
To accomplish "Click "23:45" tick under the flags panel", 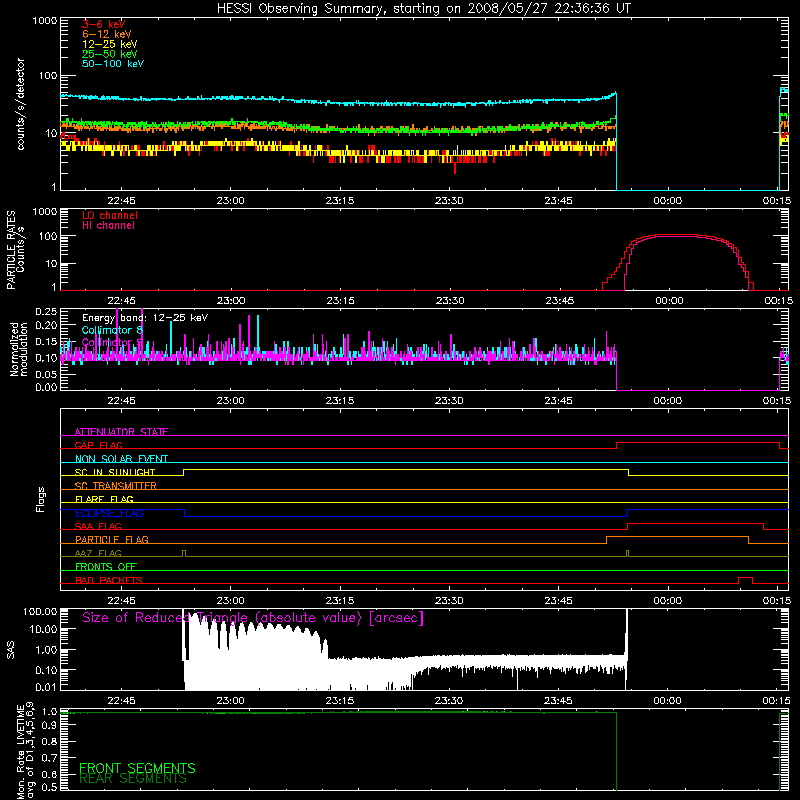I will [558, 601].
